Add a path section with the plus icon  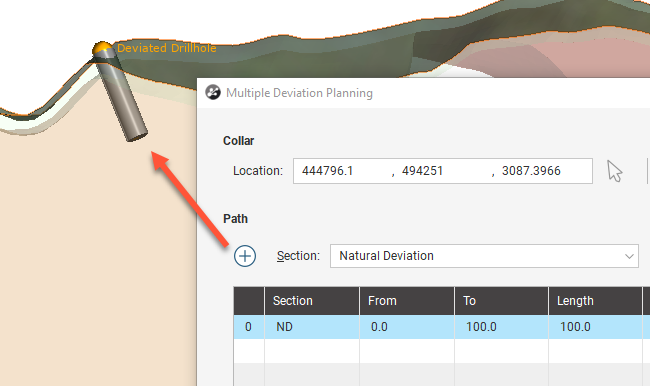[245, 256]
